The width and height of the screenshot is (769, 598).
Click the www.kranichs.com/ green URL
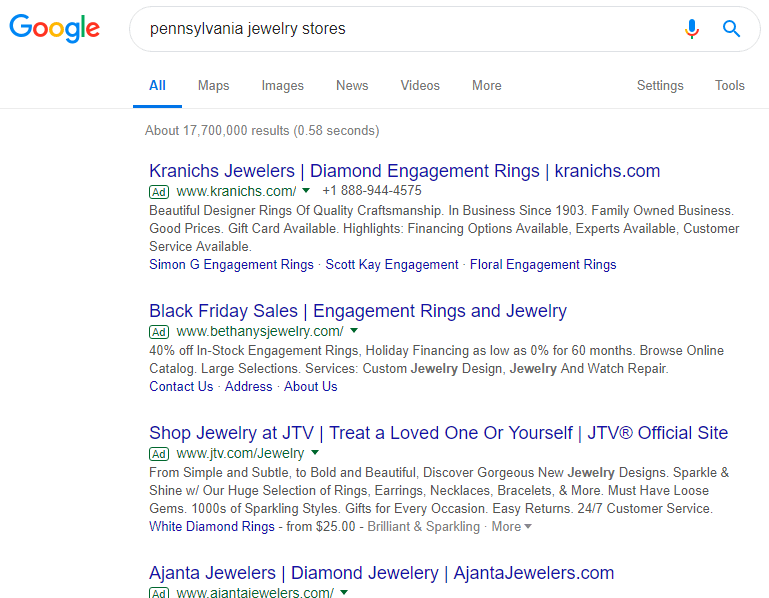[236, 191]
